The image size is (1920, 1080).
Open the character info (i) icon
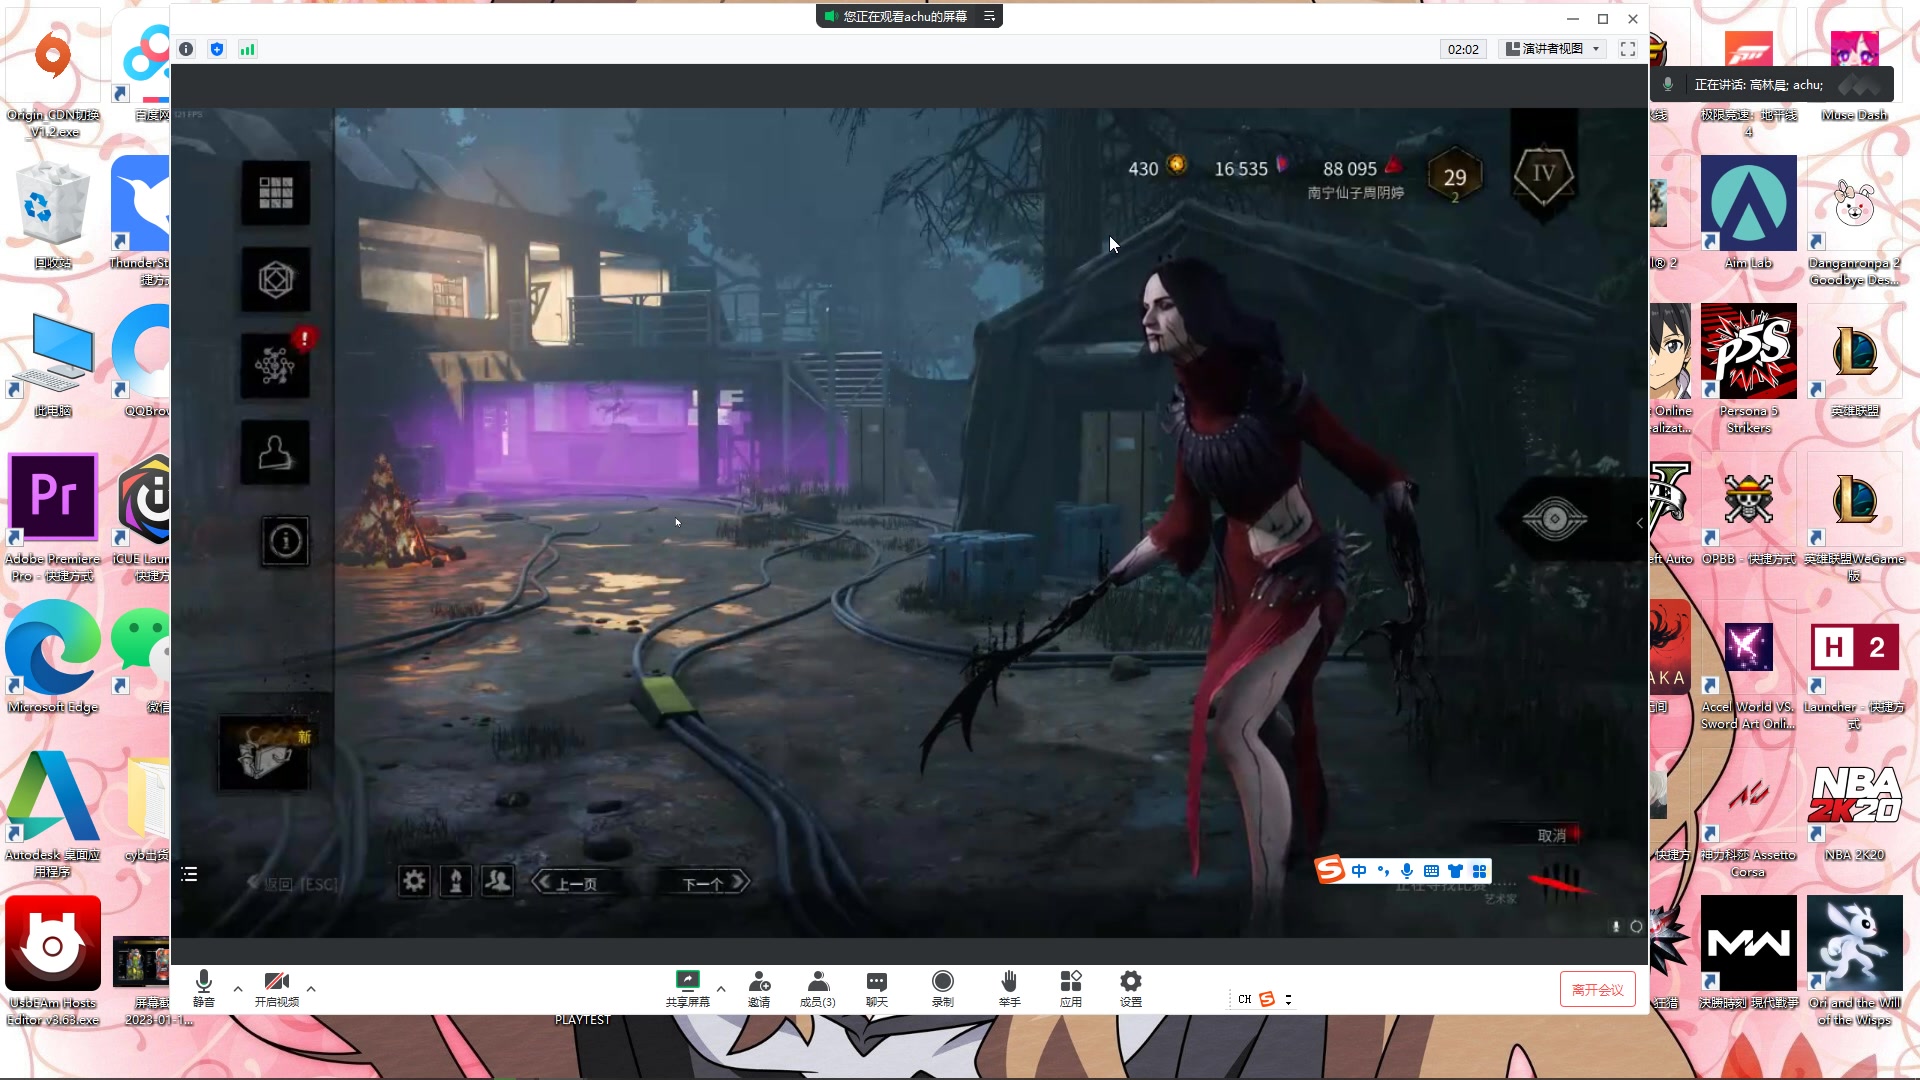285,541
